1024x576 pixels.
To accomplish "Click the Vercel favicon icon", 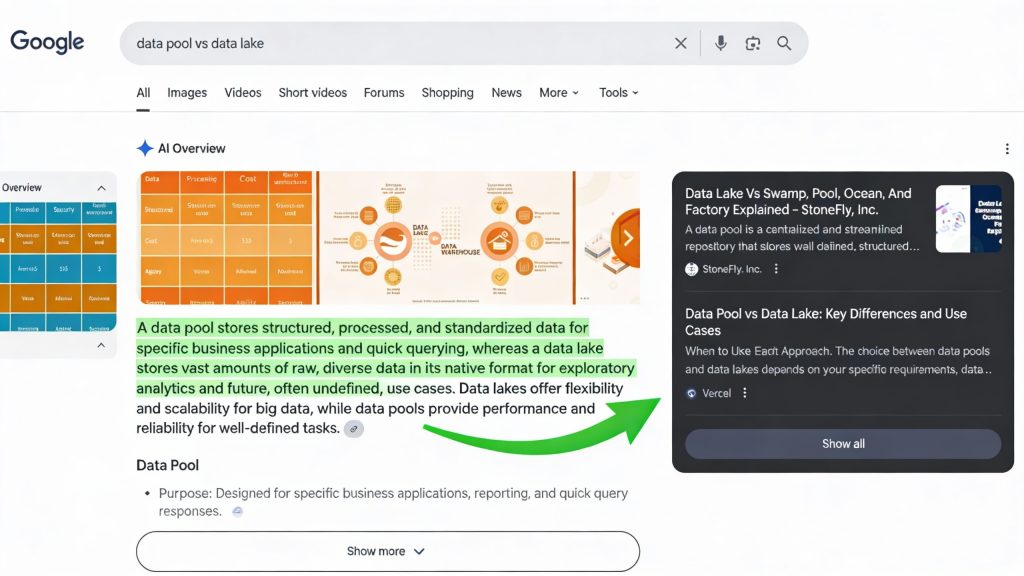I will tap(692, 393).
